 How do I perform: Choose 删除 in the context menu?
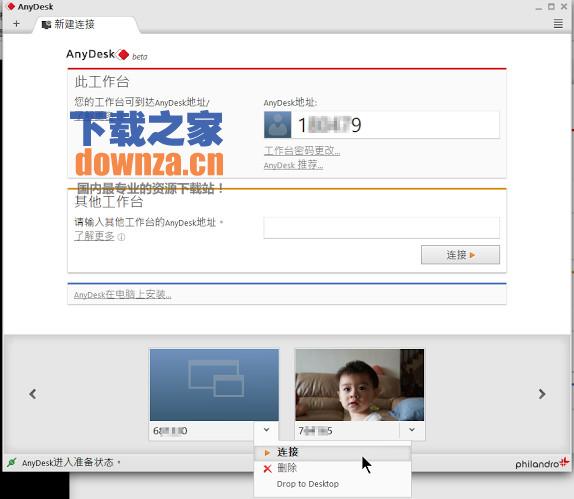(x=332, y=468)
